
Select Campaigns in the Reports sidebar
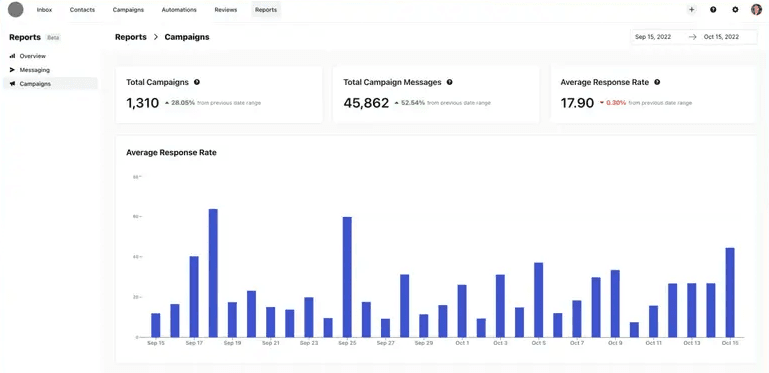pos(51,84)
